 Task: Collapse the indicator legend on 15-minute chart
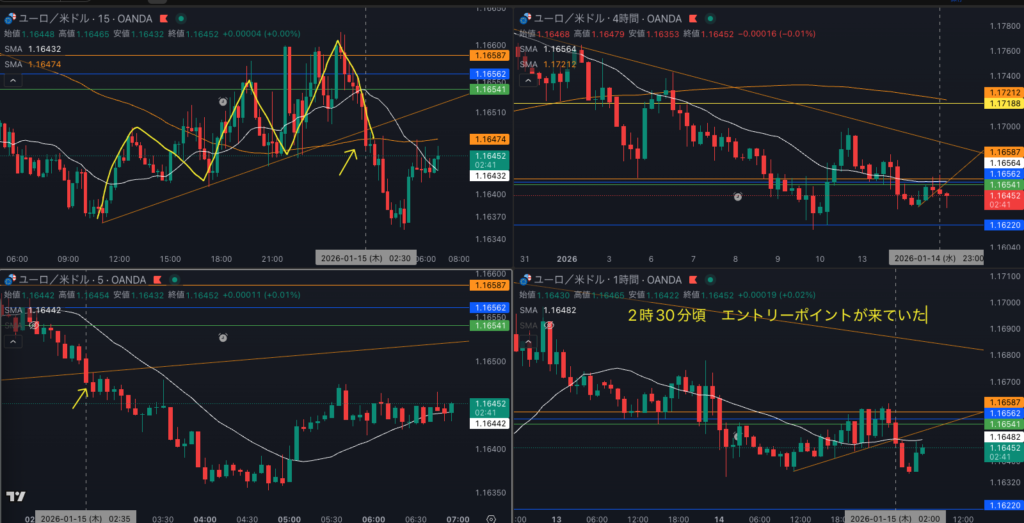click(13, 82)
